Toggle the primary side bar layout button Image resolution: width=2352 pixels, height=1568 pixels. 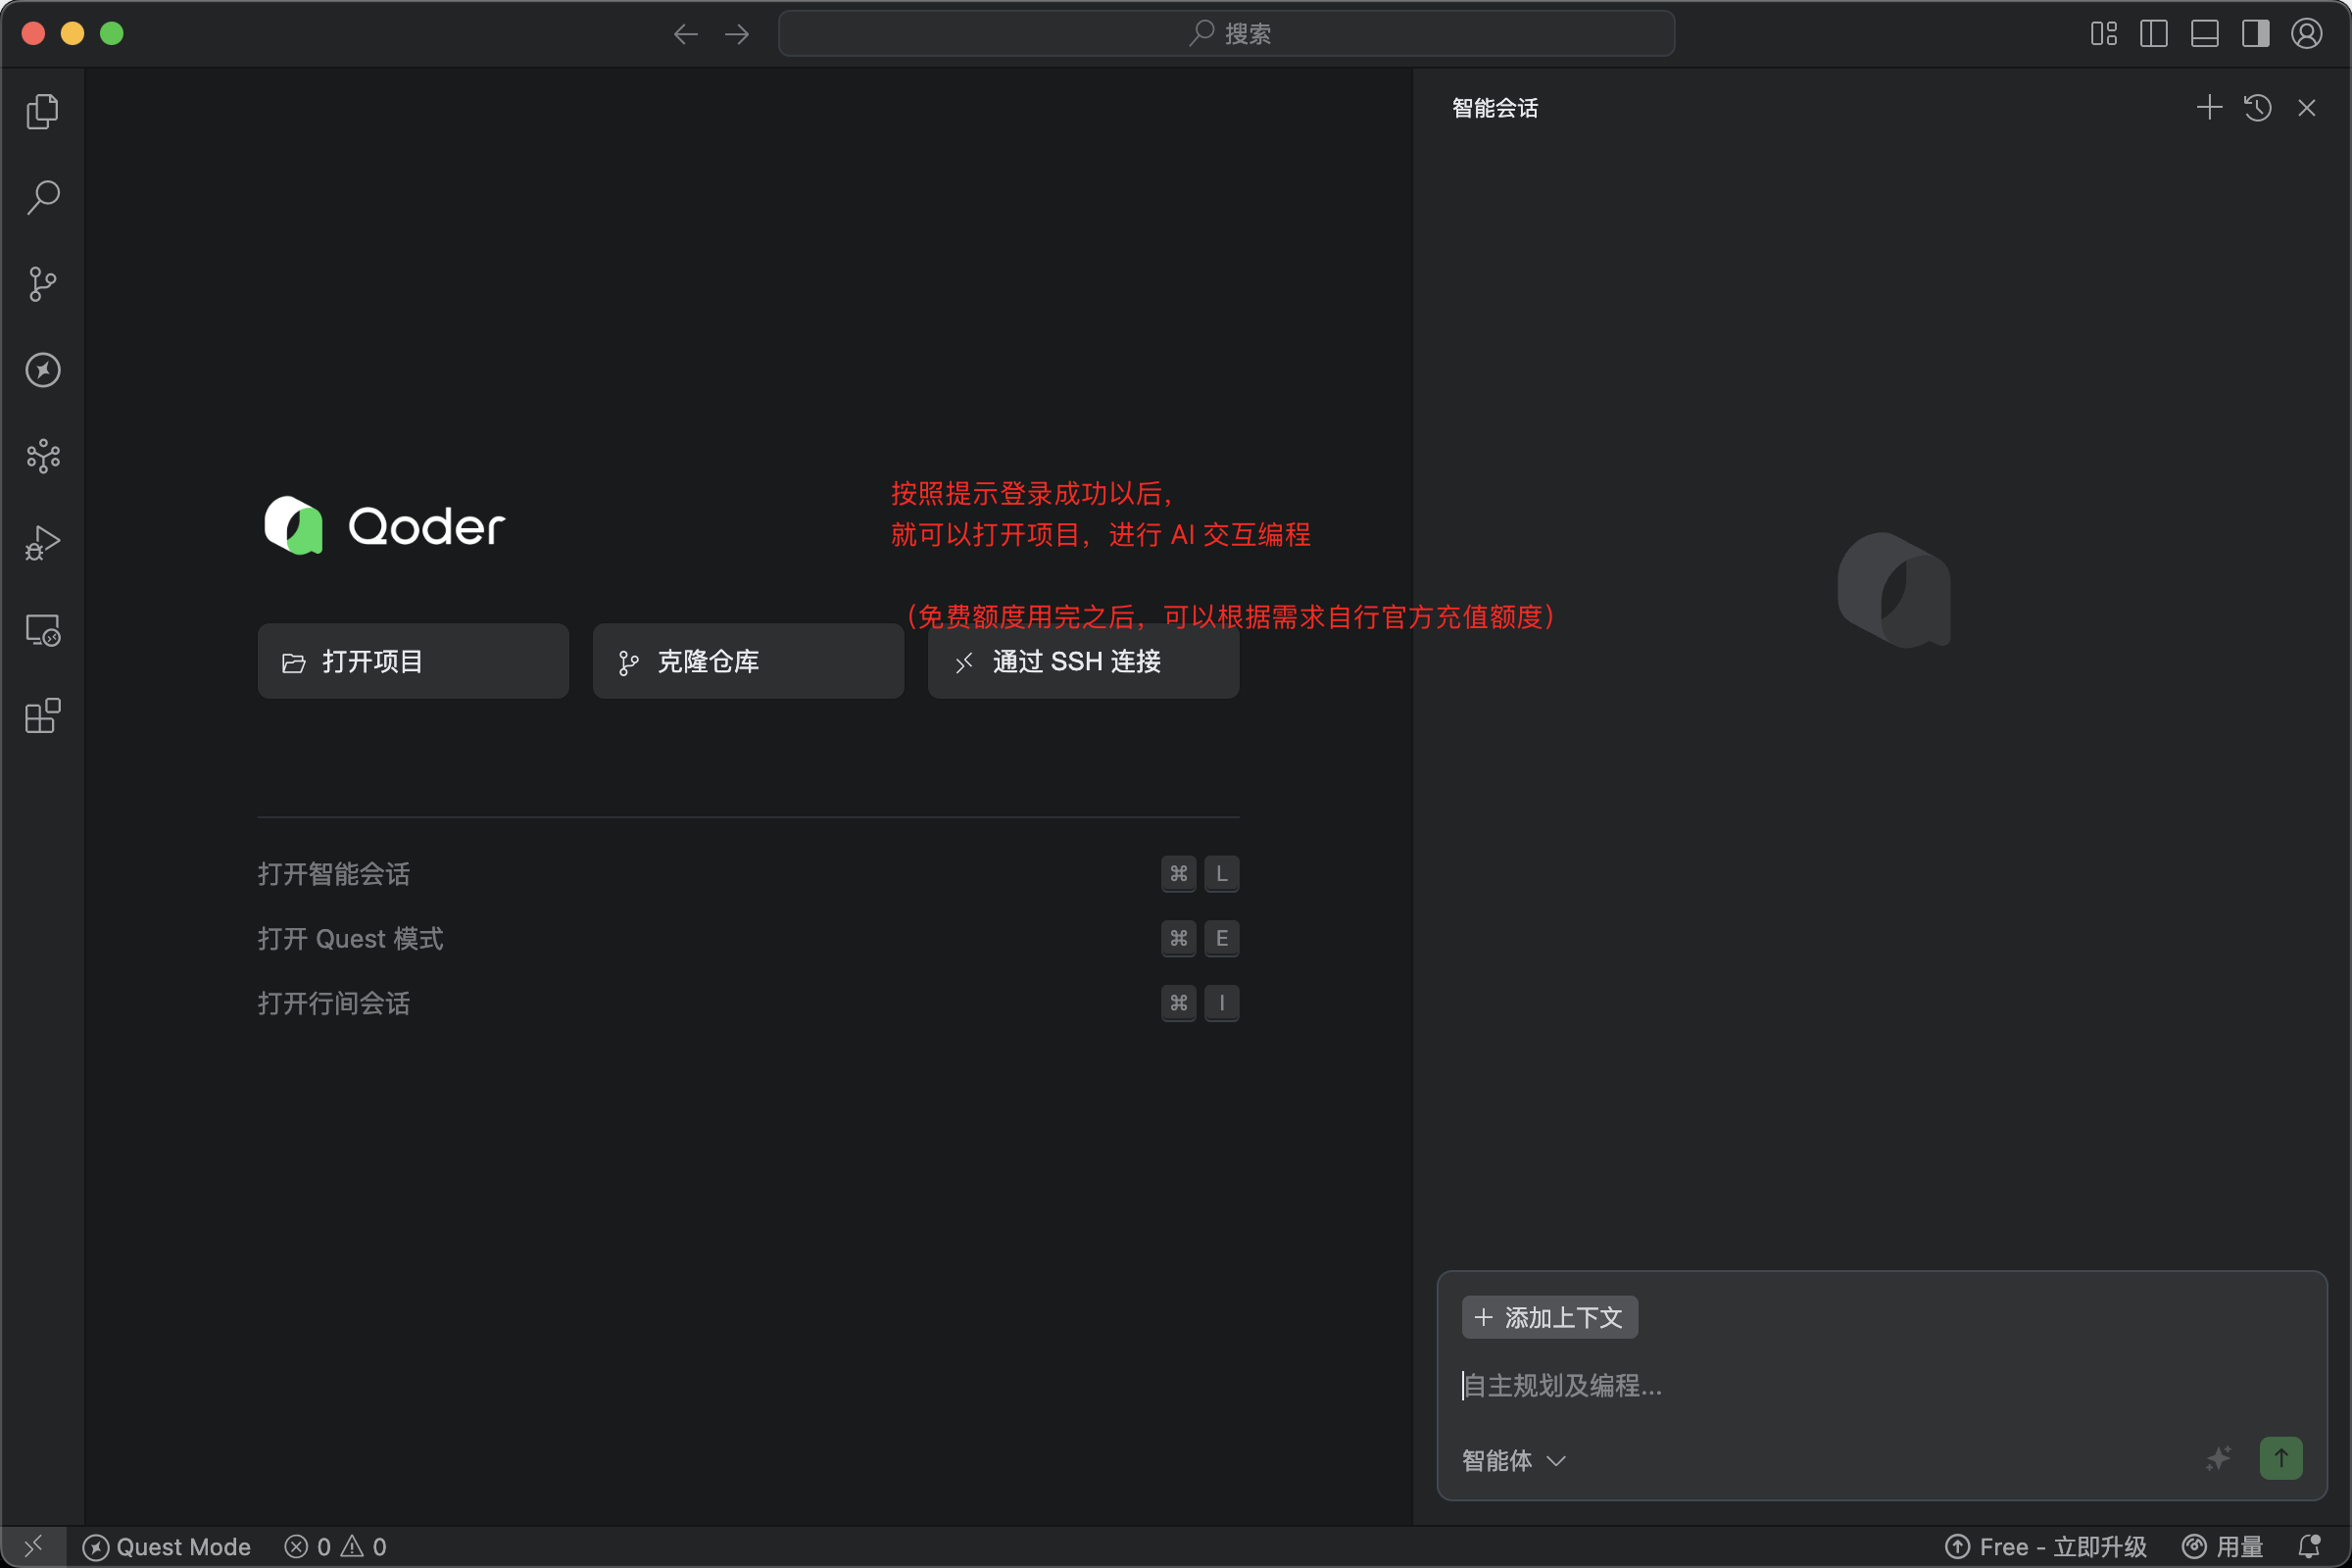point(2153,34)
